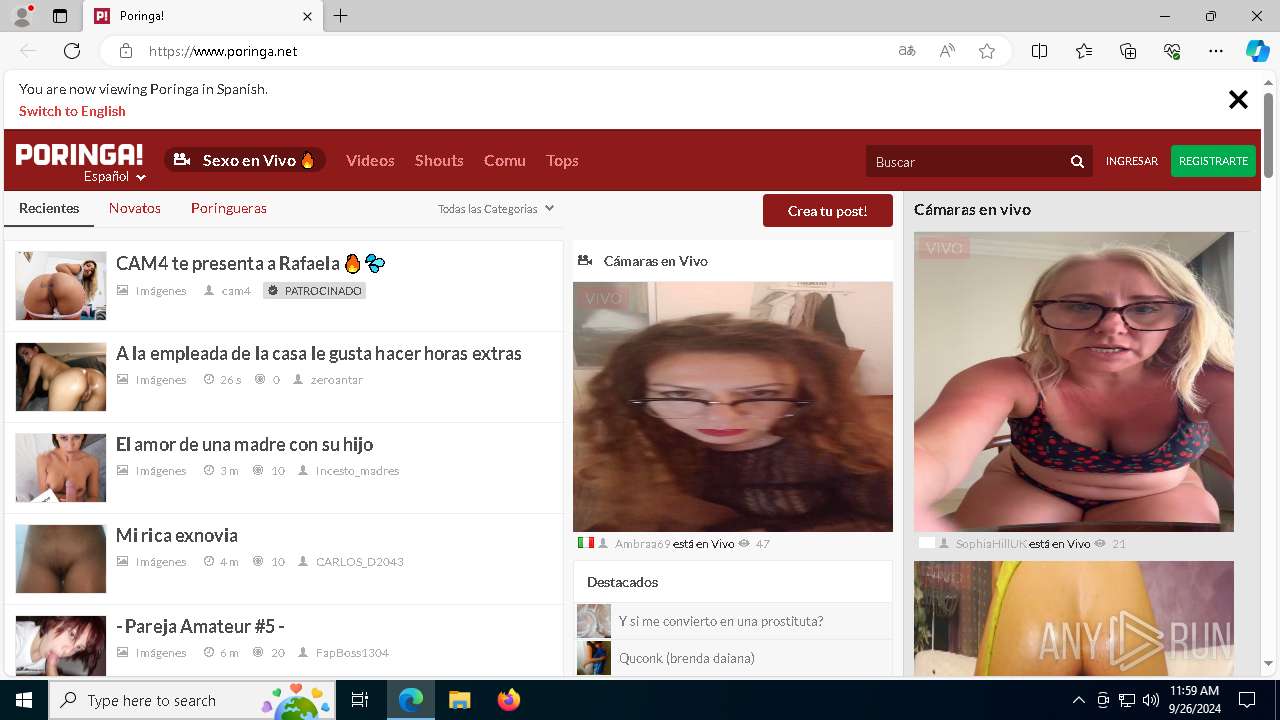Viewport: 1280px width, 720px height.
Task: Click the translate page icon
Action: coord(907,51)
